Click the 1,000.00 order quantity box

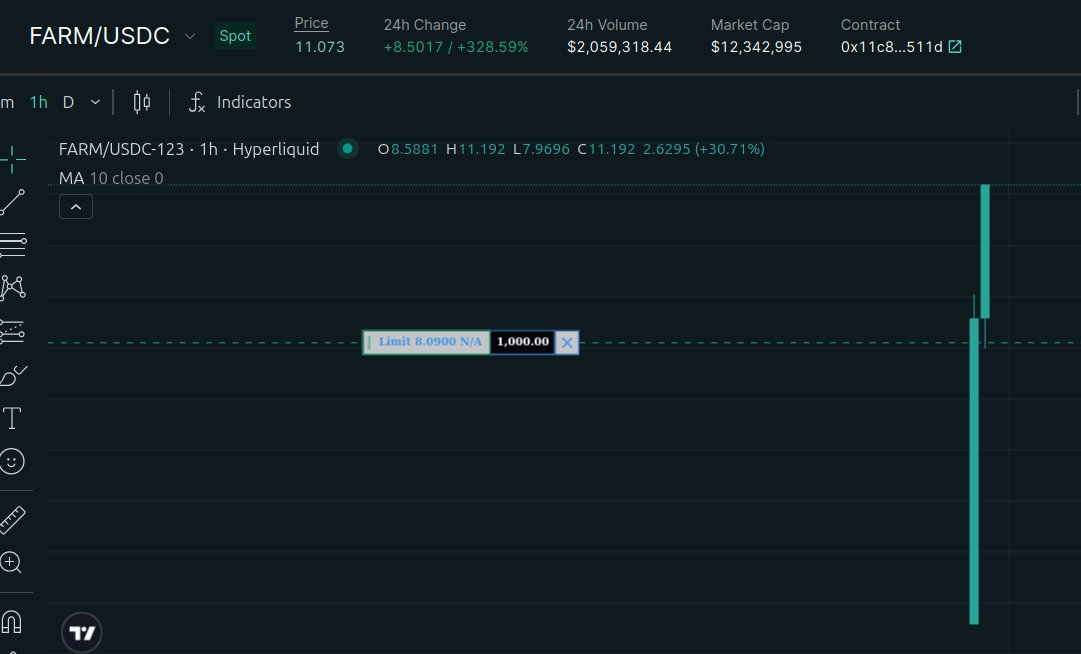(523, 342)
